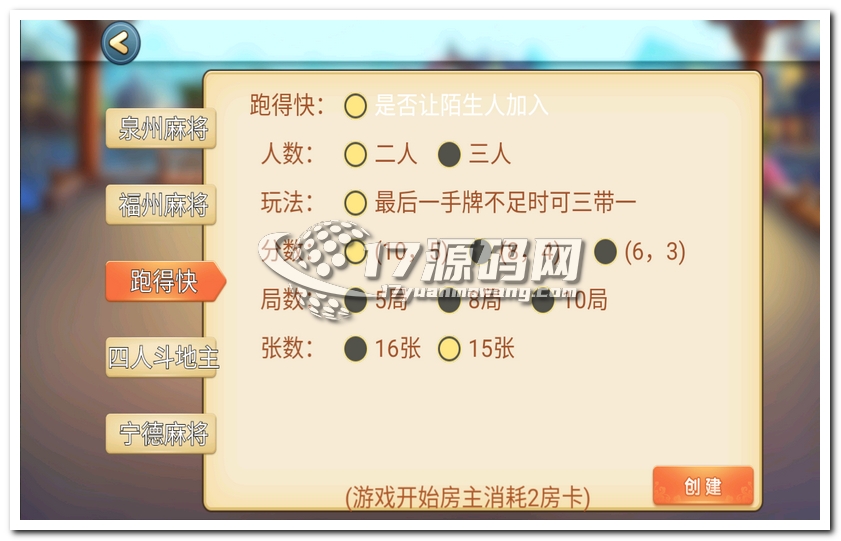Click the 创建 create room button
Screen dimensions: 841x541
[703, 486]
